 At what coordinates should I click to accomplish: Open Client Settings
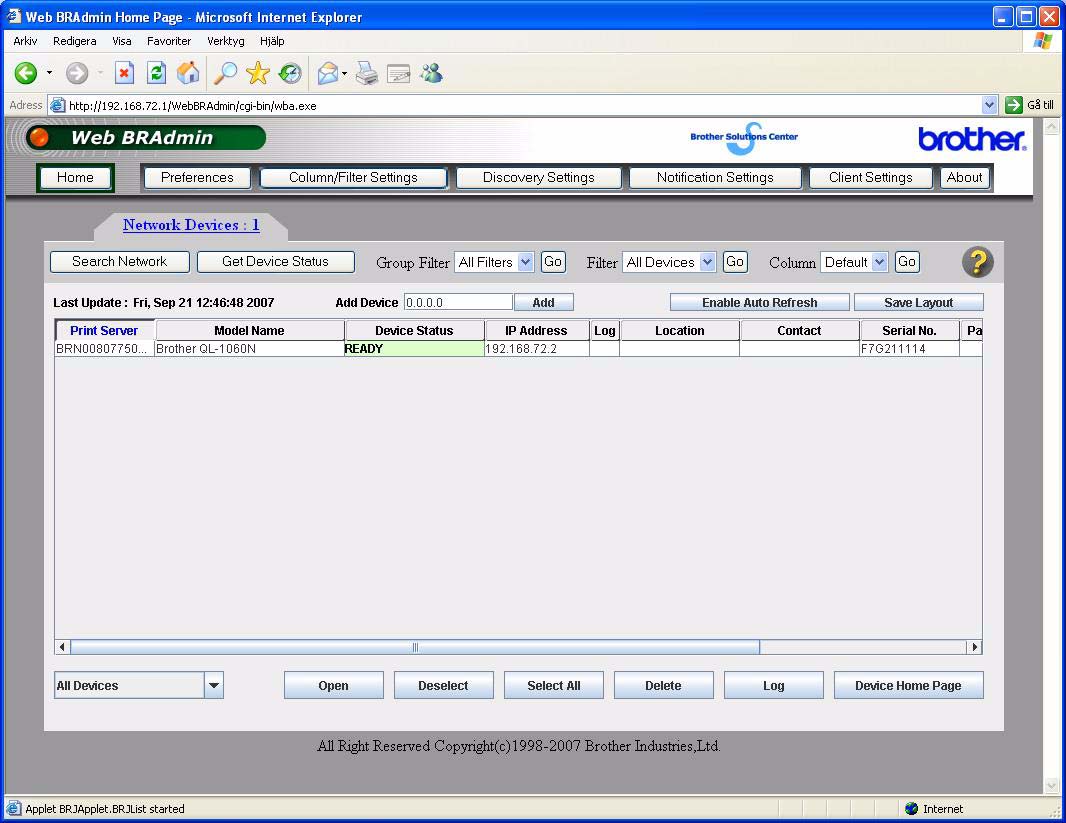871,177
